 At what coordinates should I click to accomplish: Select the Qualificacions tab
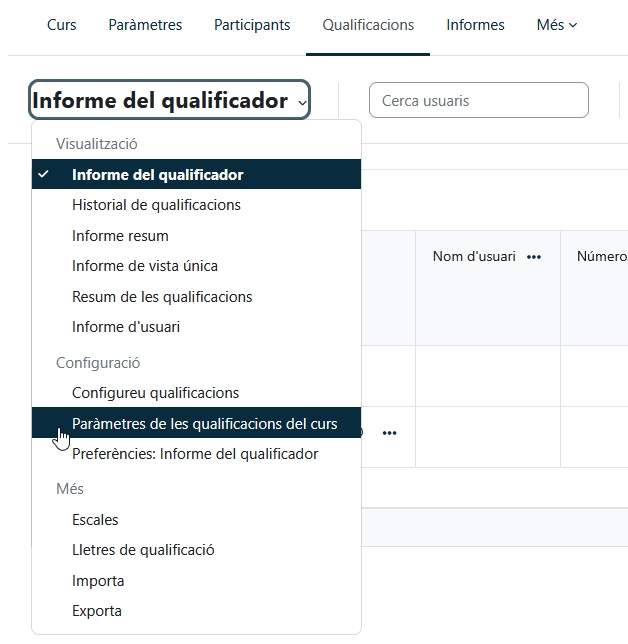[x=368, y=25]
